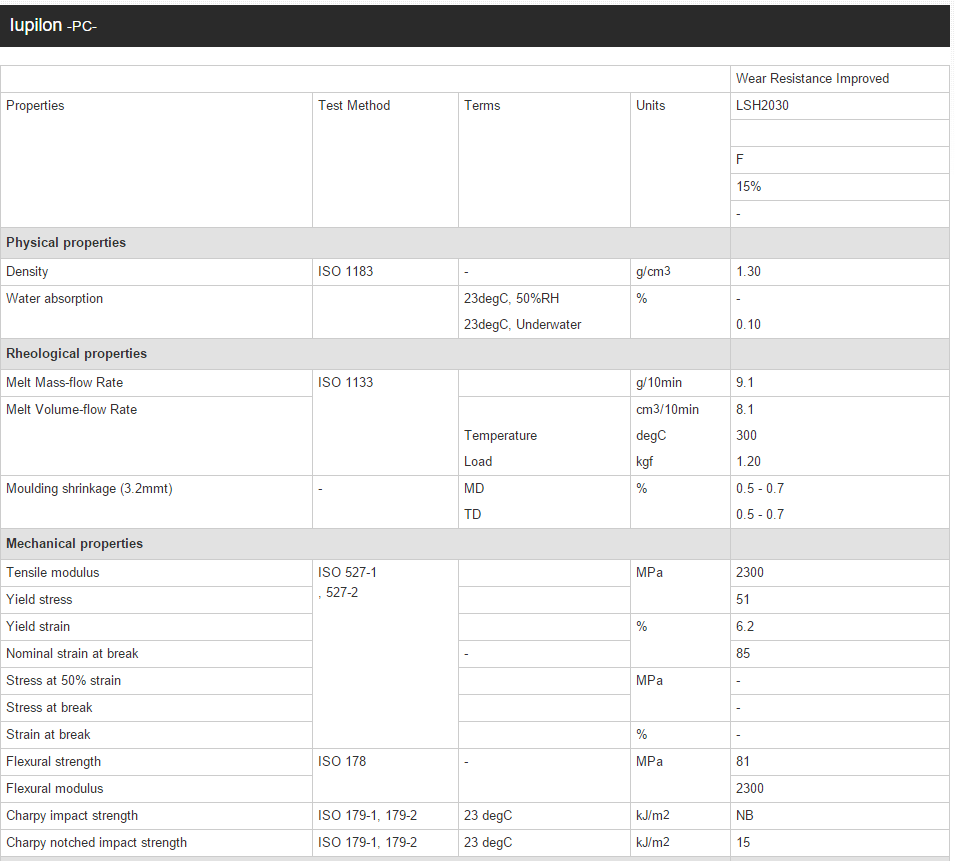Select the Flexural modulus label

[x=54, y=788]
